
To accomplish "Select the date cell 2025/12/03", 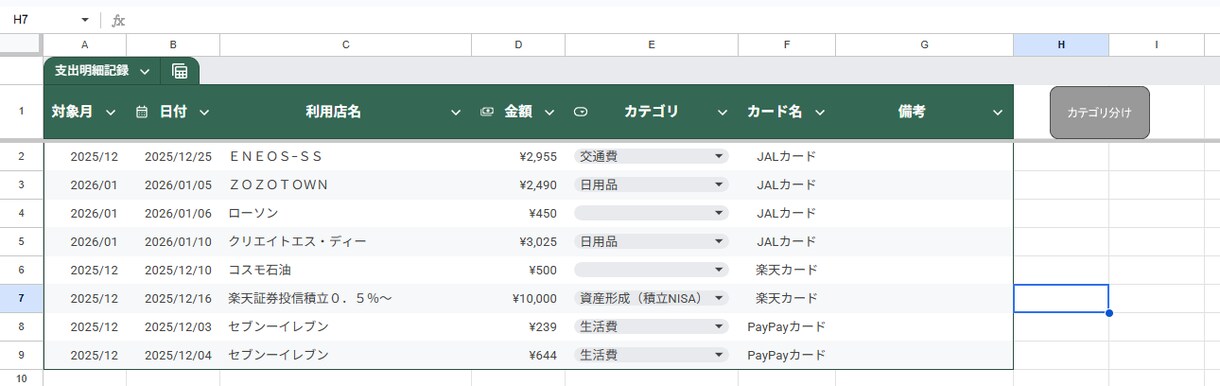I will tap(173, 326).
